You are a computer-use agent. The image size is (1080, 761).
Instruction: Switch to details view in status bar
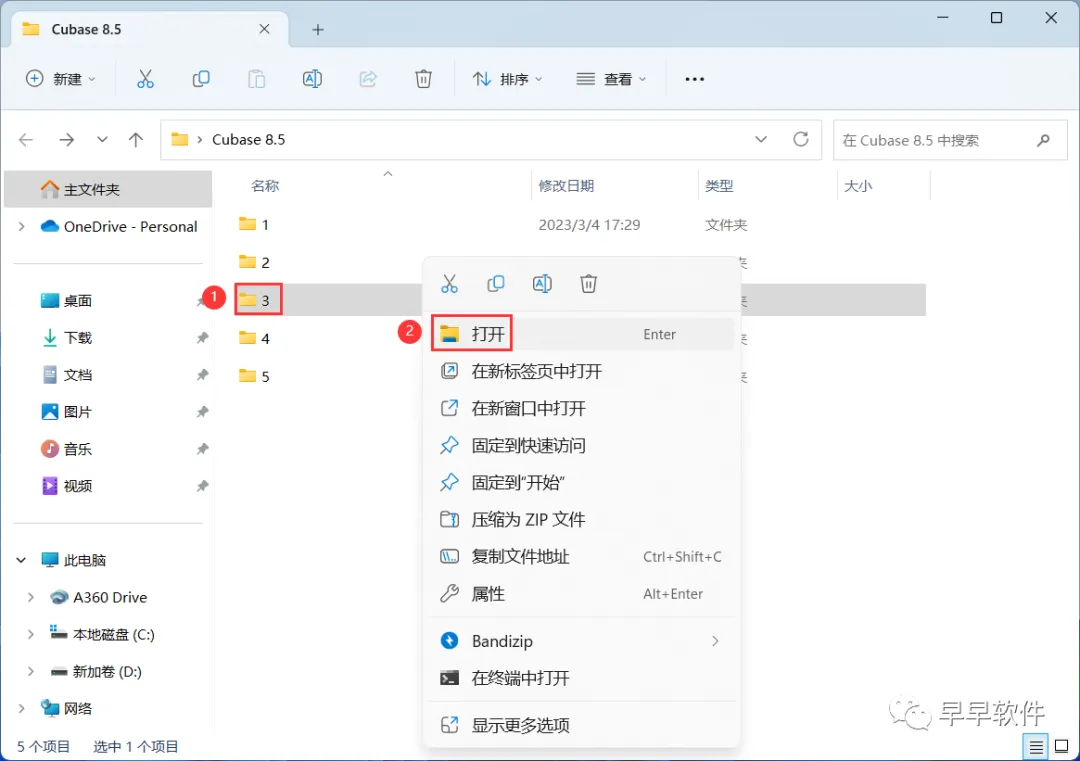(1035, 746)
